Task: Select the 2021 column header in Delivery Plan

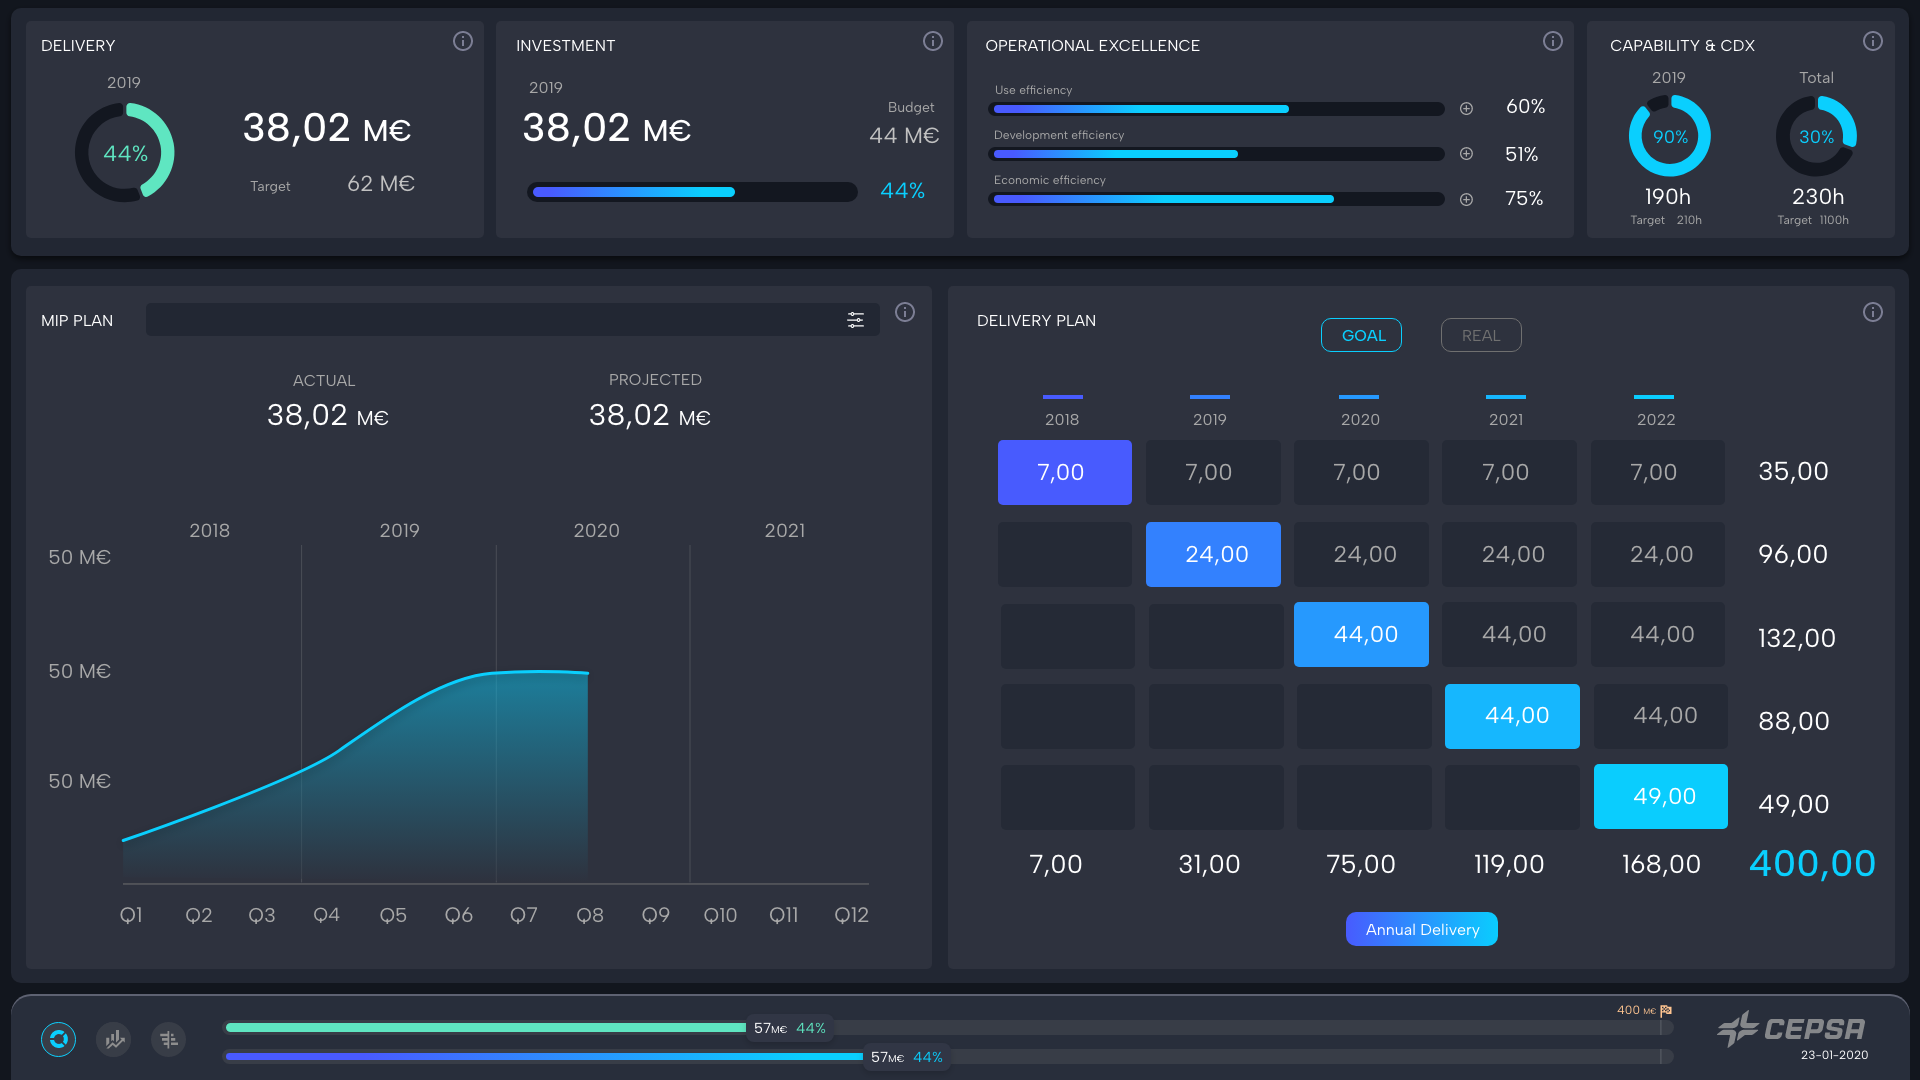Action: click(x=1506, y=420)
